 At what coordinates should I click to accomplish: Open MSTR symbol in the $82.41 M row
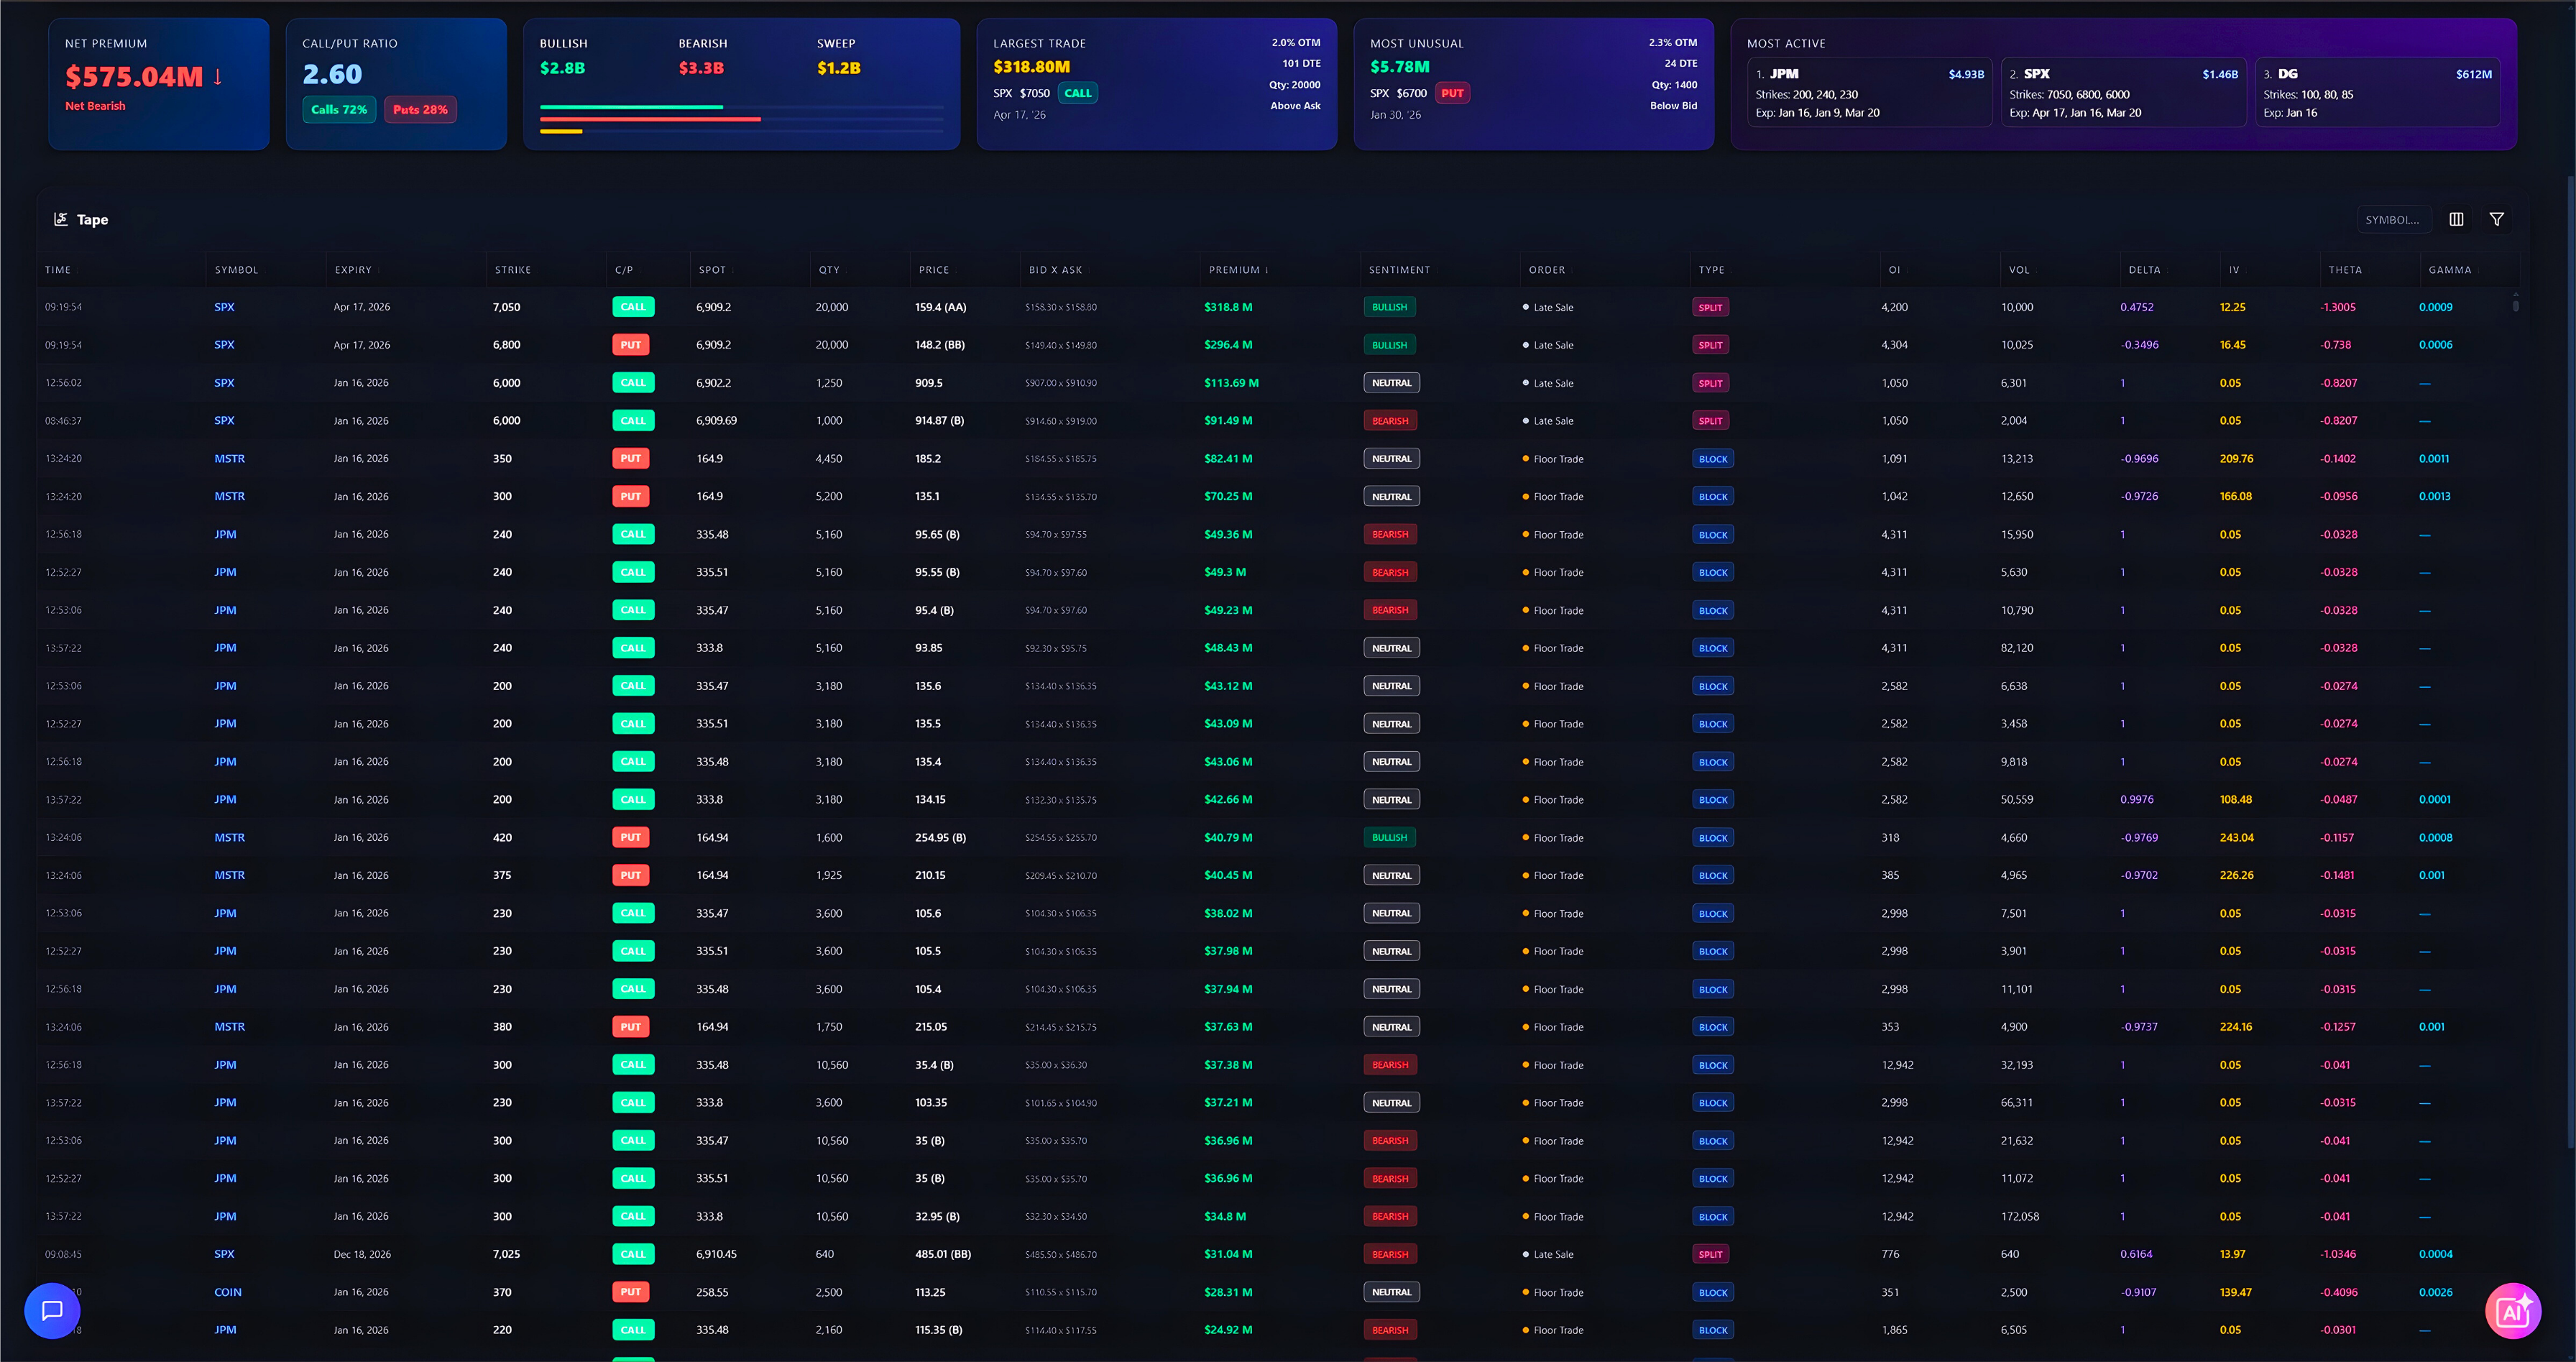pos(229,459)
